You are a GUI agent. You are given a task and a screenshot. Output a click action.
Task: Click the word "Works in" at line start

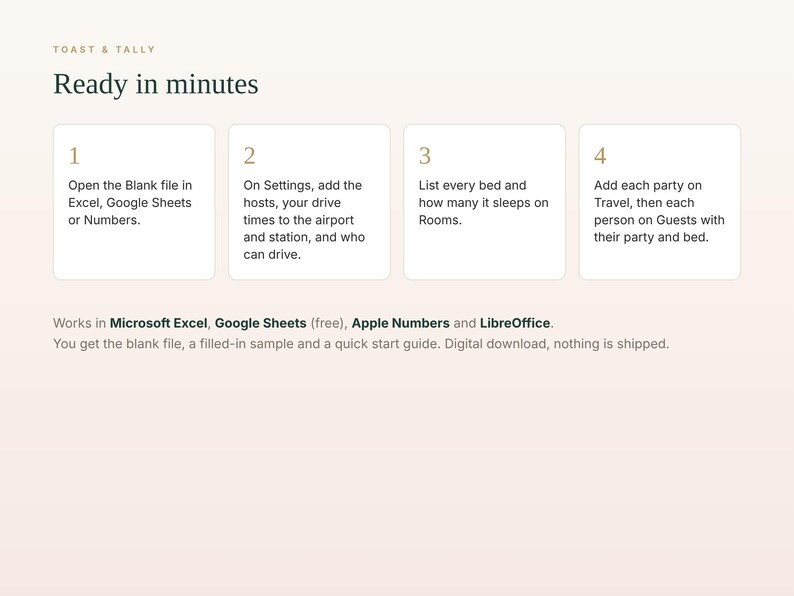(x=80, y=323)
